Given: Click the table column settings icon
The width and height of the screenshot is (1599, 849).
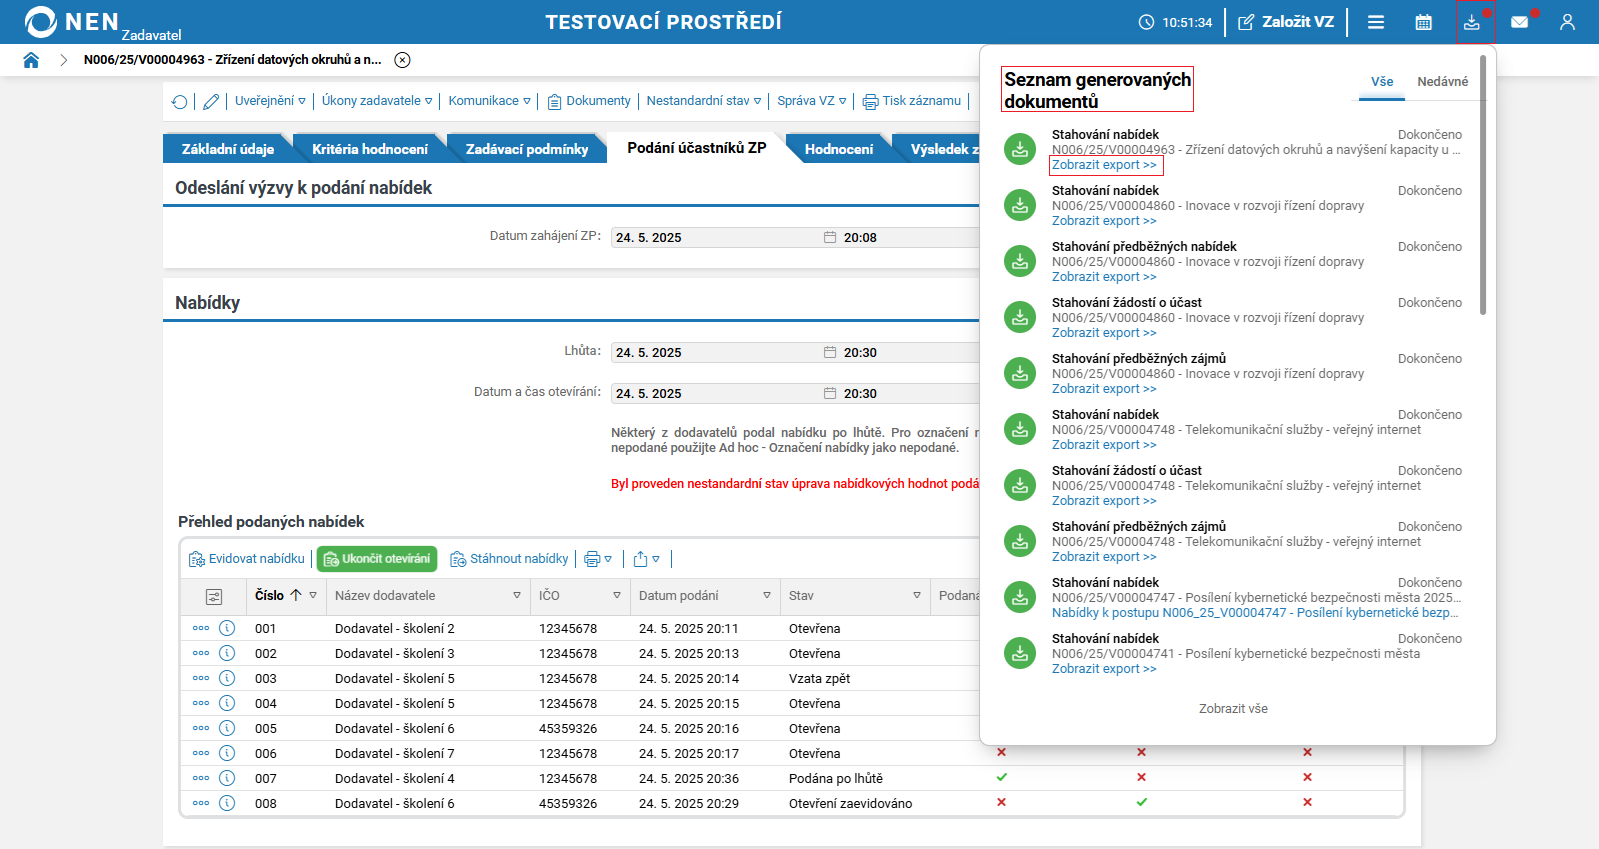Looking at the screenshot, I should click(x=214, y=596).
